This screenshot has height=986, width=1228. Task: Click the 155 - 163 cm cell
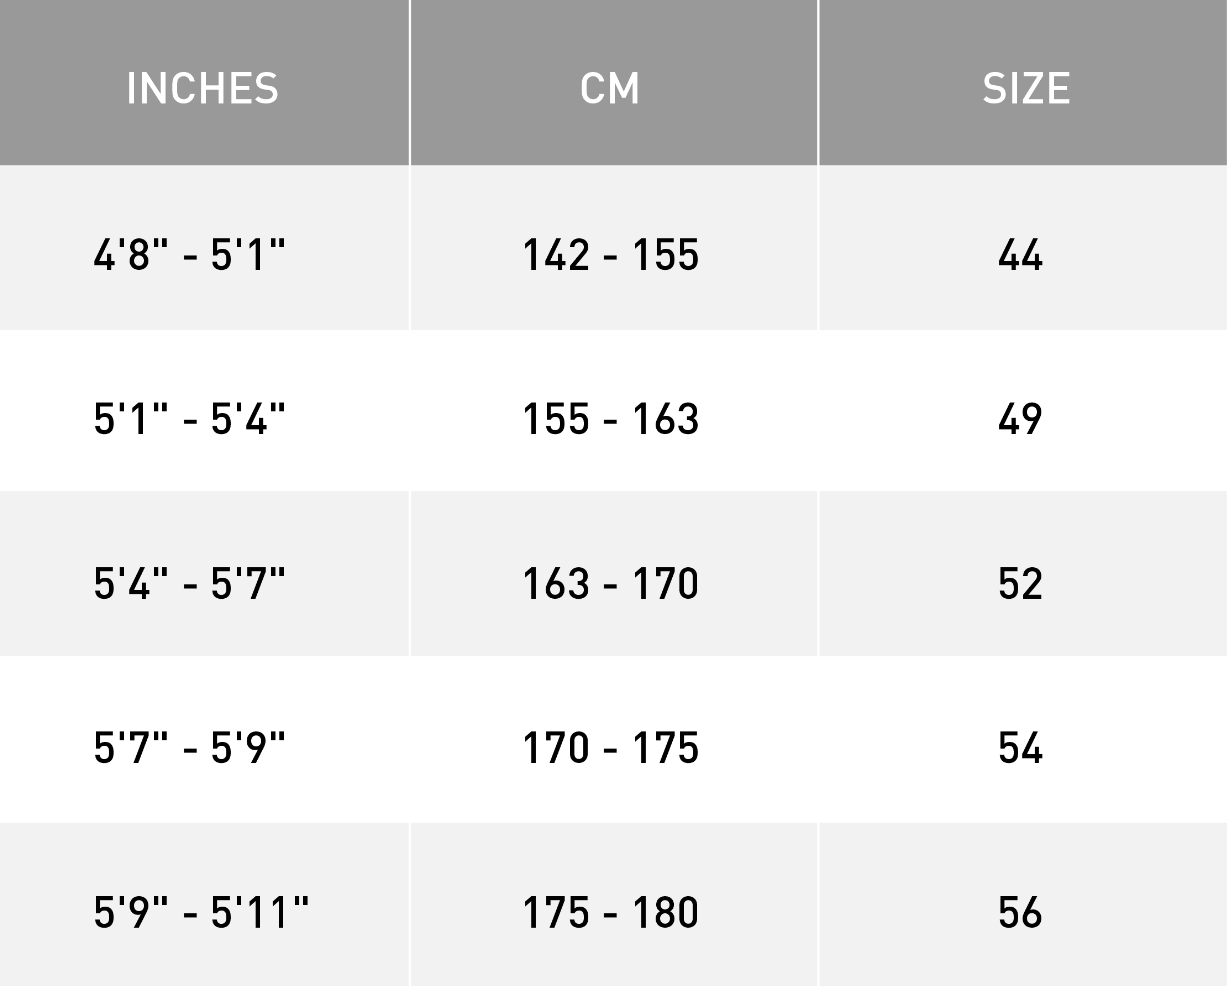[x=610, y=418]
